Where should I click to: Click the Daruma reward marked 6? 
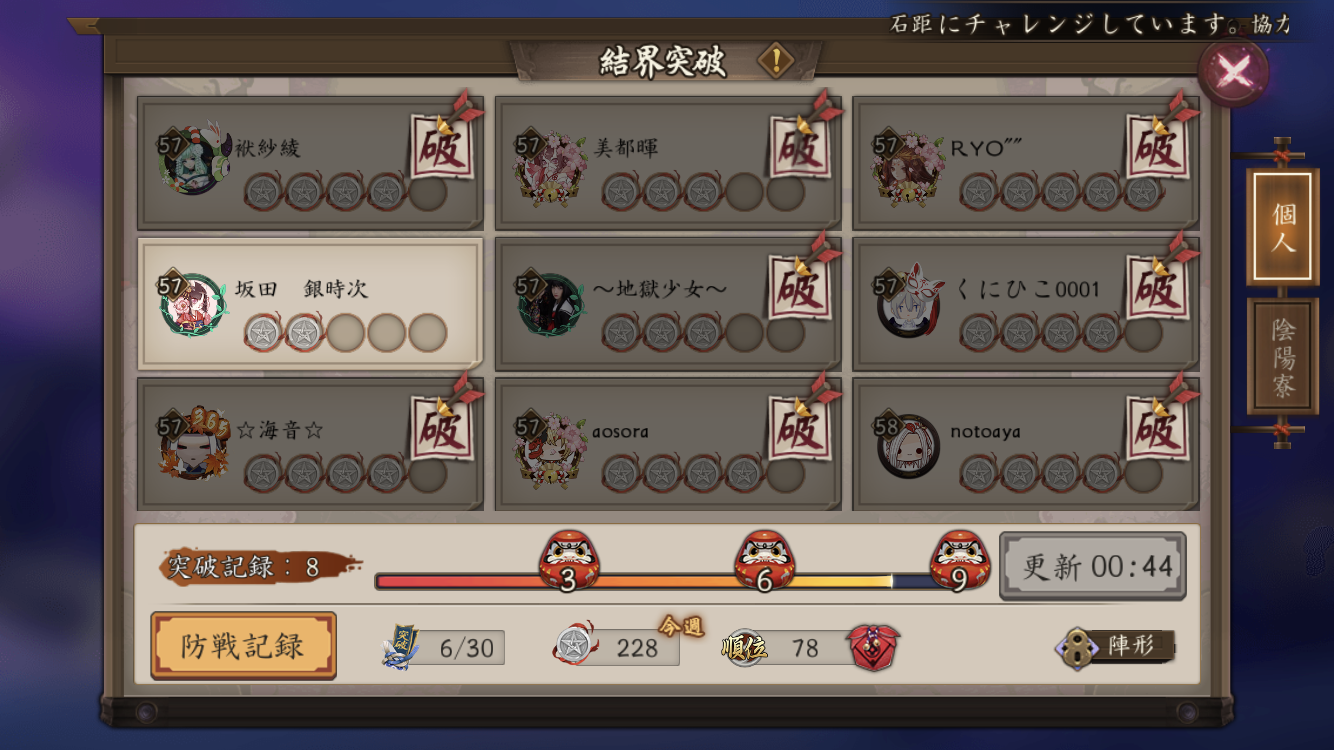click(x=764, y=561)
